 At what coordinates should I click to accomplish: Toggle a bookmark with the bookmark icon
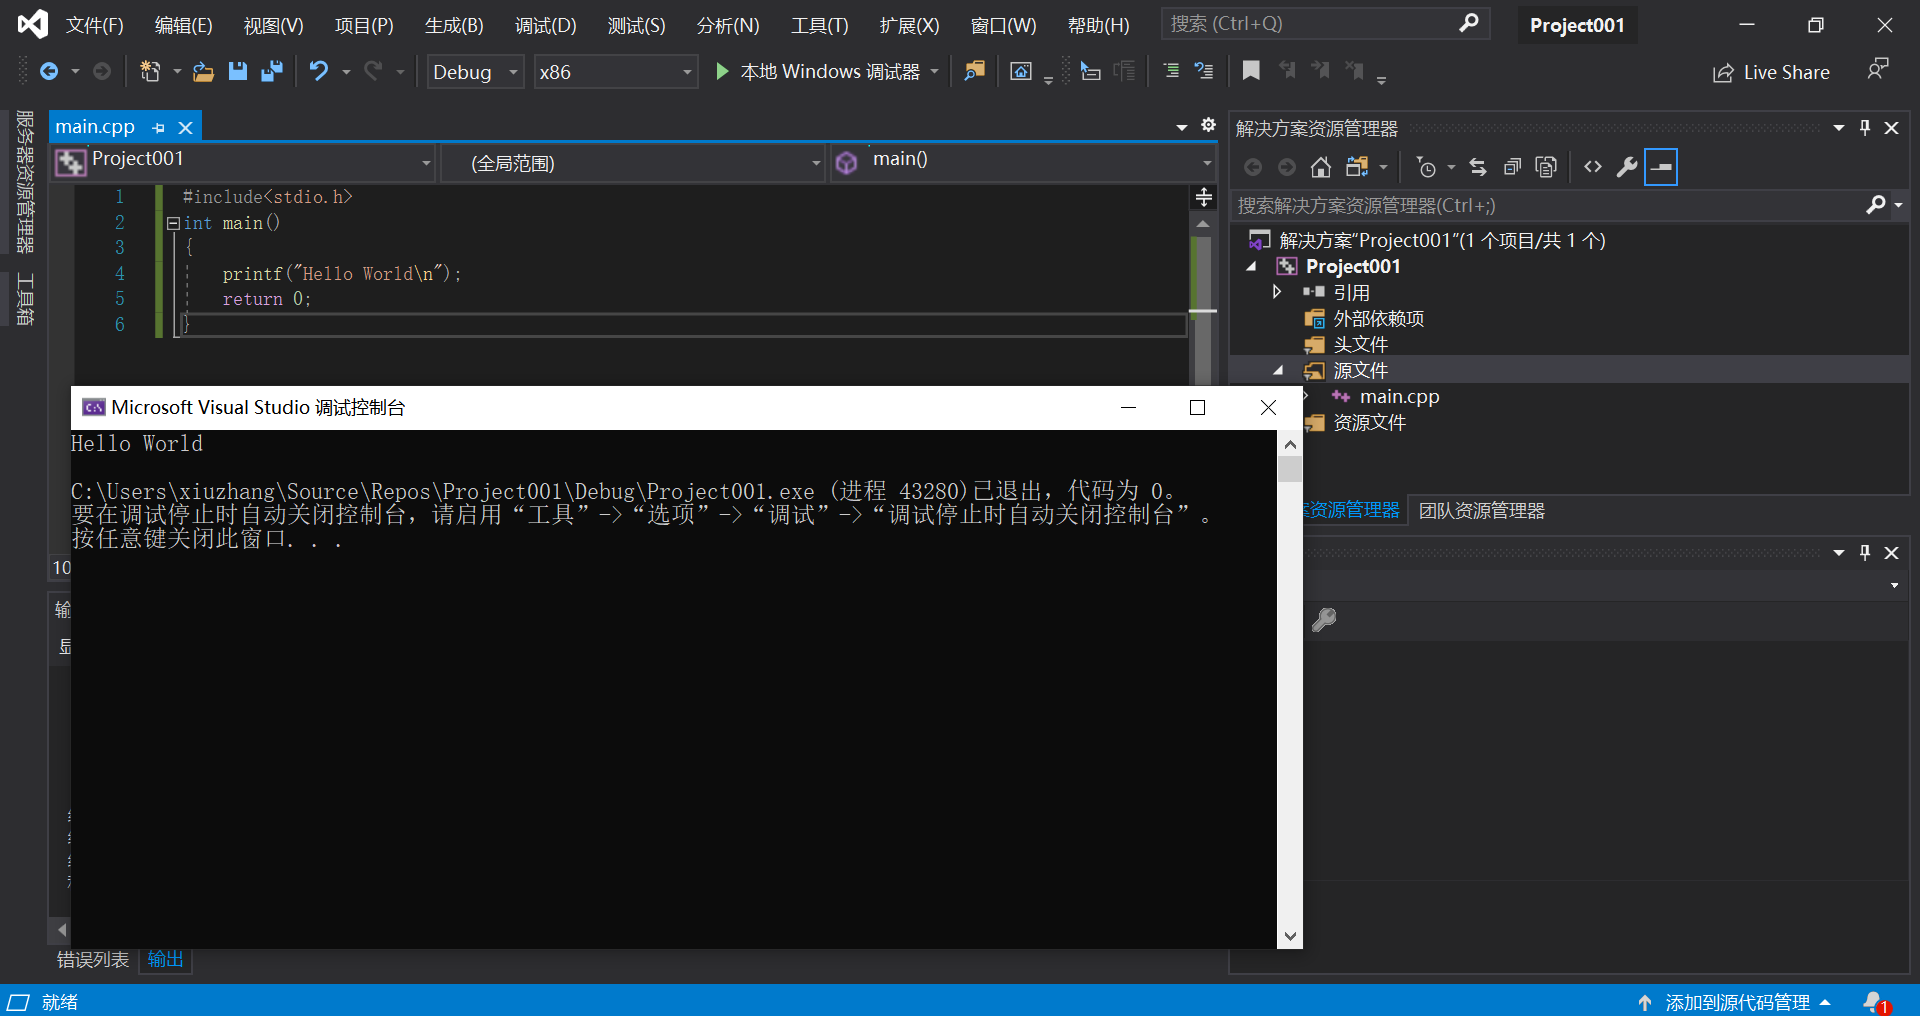pos(1251,70)
